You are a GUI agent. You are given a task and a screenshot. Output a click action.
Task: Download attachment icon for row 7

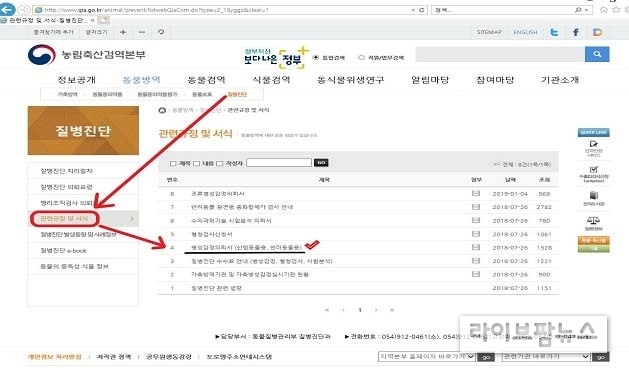tap(476, 207)
